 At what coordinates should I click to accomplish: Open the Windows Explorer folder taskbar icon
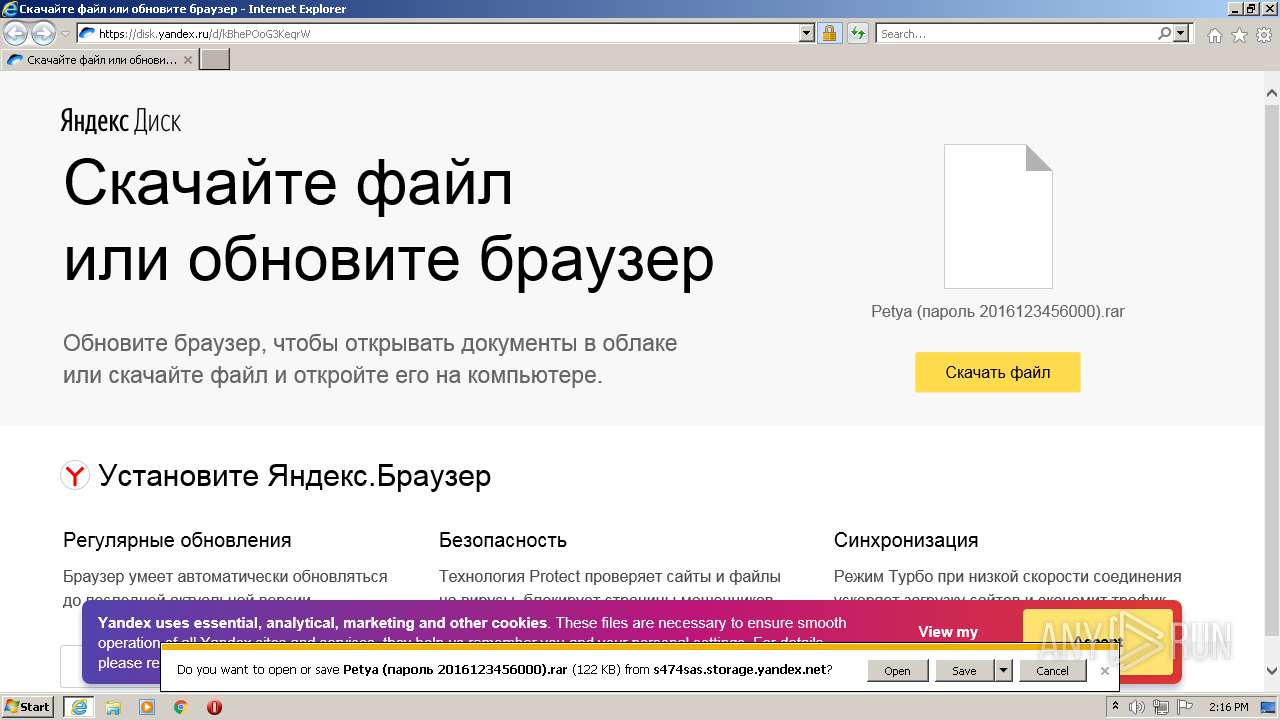pyautogui.click(x=113, y=707)
